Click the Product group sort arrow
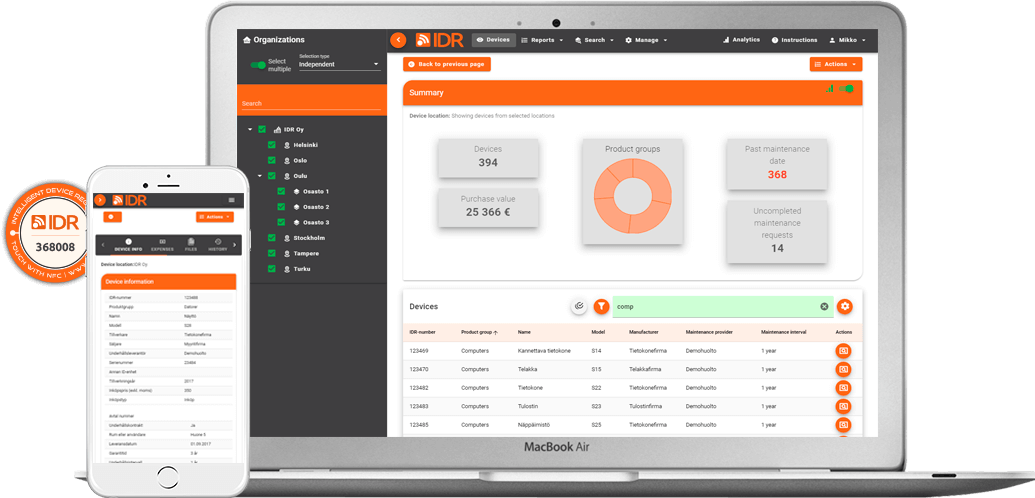The height and width of the screenshot is (498, 1035). click(496, 332)
